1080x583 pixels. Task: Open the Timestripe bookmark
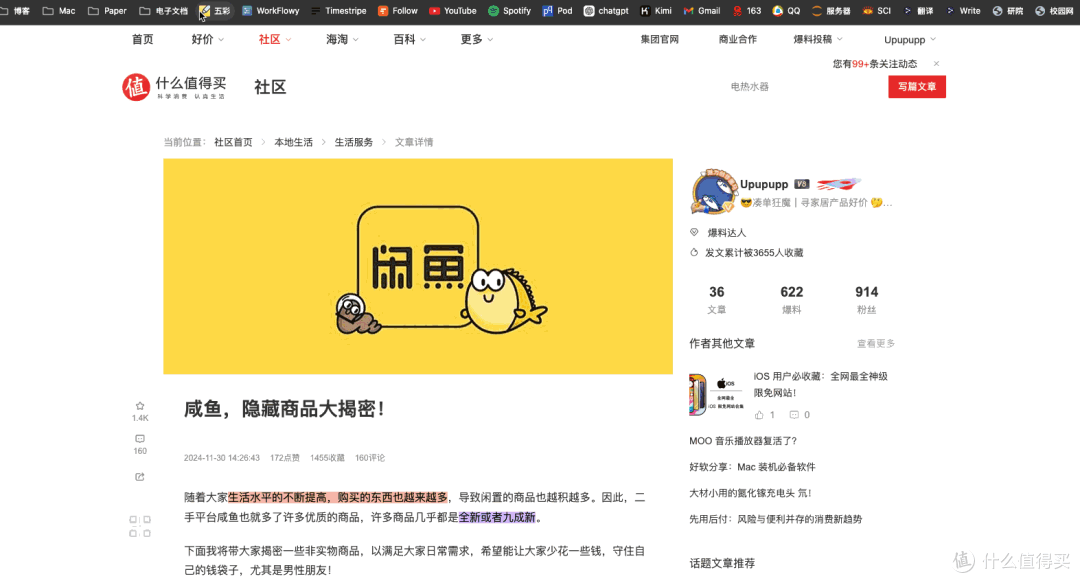338,11
